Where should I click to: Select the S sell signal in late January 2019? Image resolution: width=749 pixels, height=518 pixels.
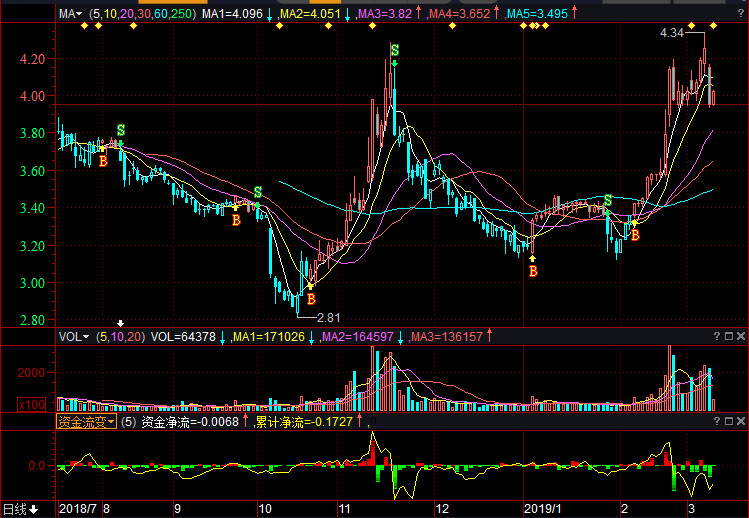[x=608, y=200]
